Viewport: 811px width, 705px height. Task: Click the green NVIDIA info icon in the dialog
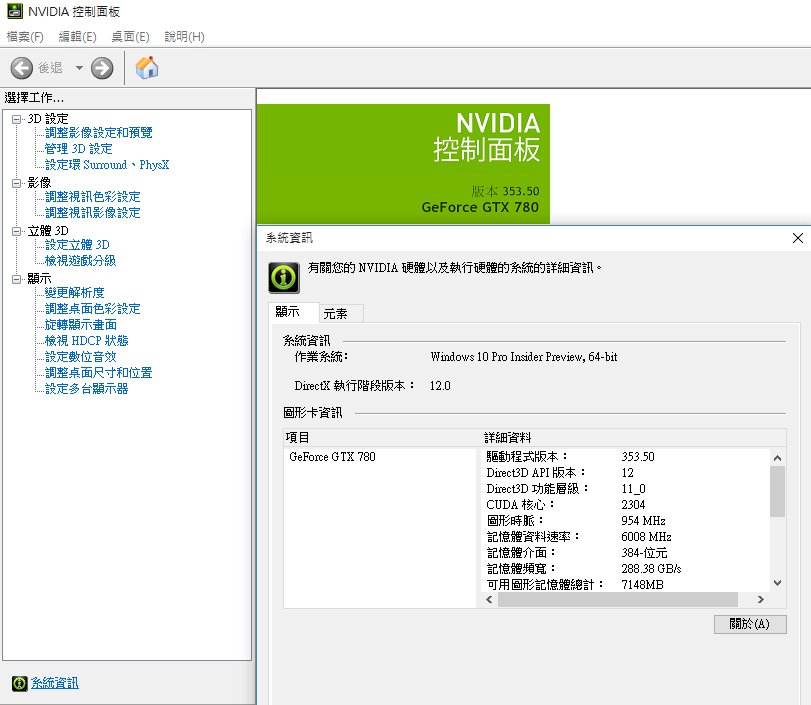tap(283, 277)
